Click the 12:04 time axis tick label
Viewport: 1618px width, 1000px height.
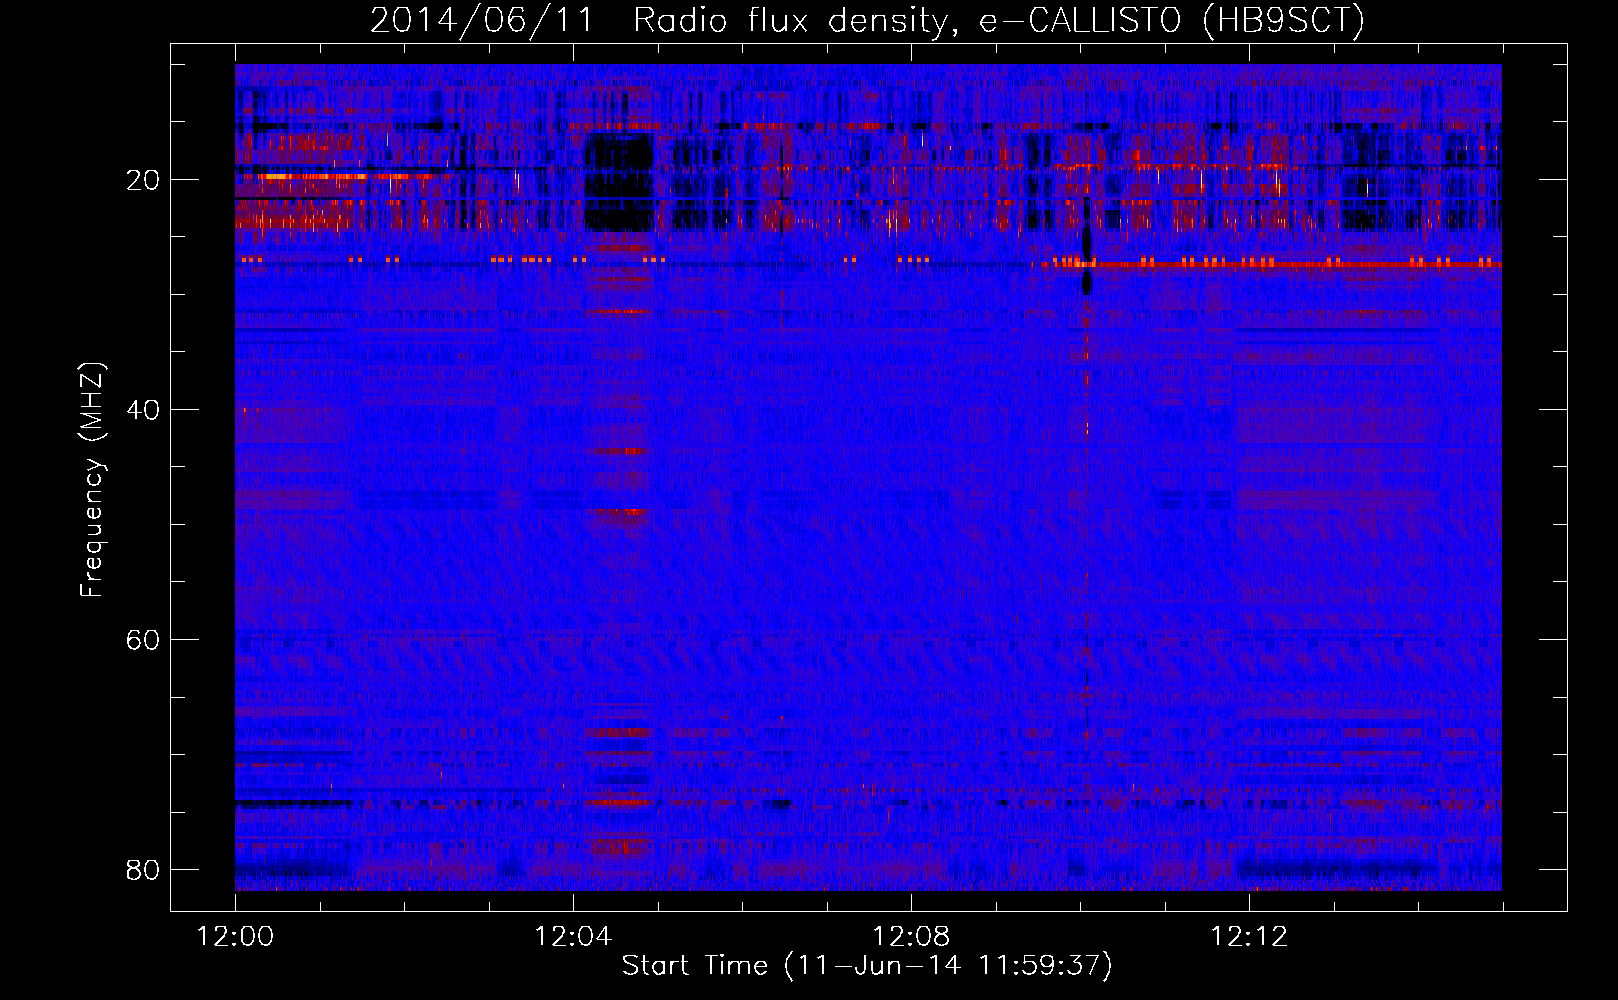point(573,937)
